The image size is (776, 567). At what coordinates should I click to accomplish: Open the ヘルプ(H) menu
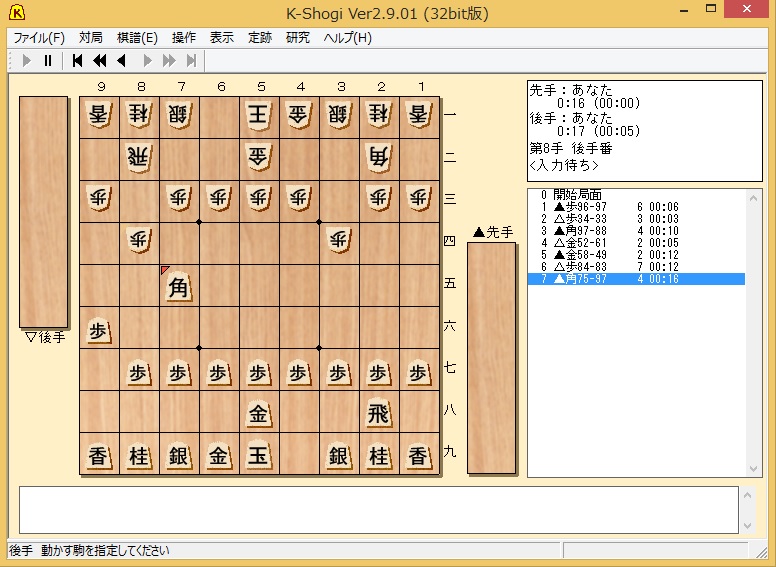coord(347,38)
